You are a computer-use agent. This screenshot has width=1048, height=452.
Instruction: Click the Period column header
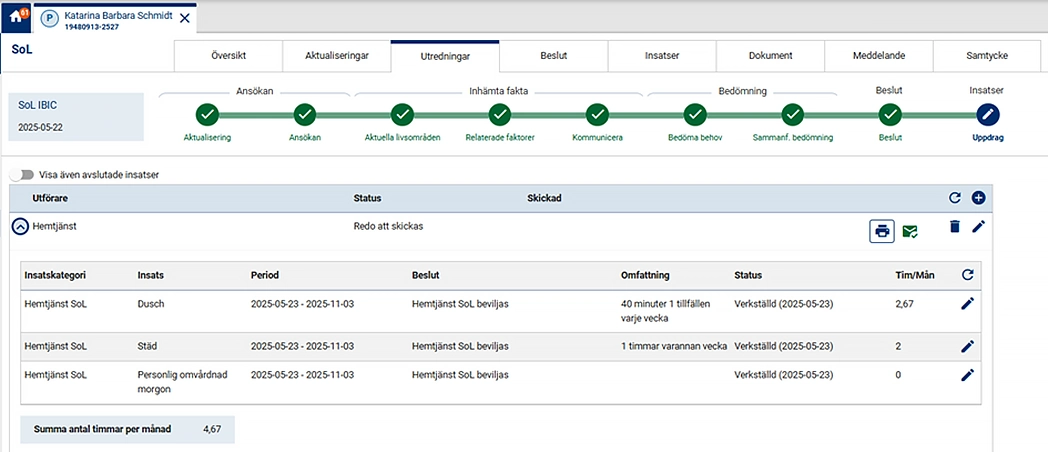[265, 275]
